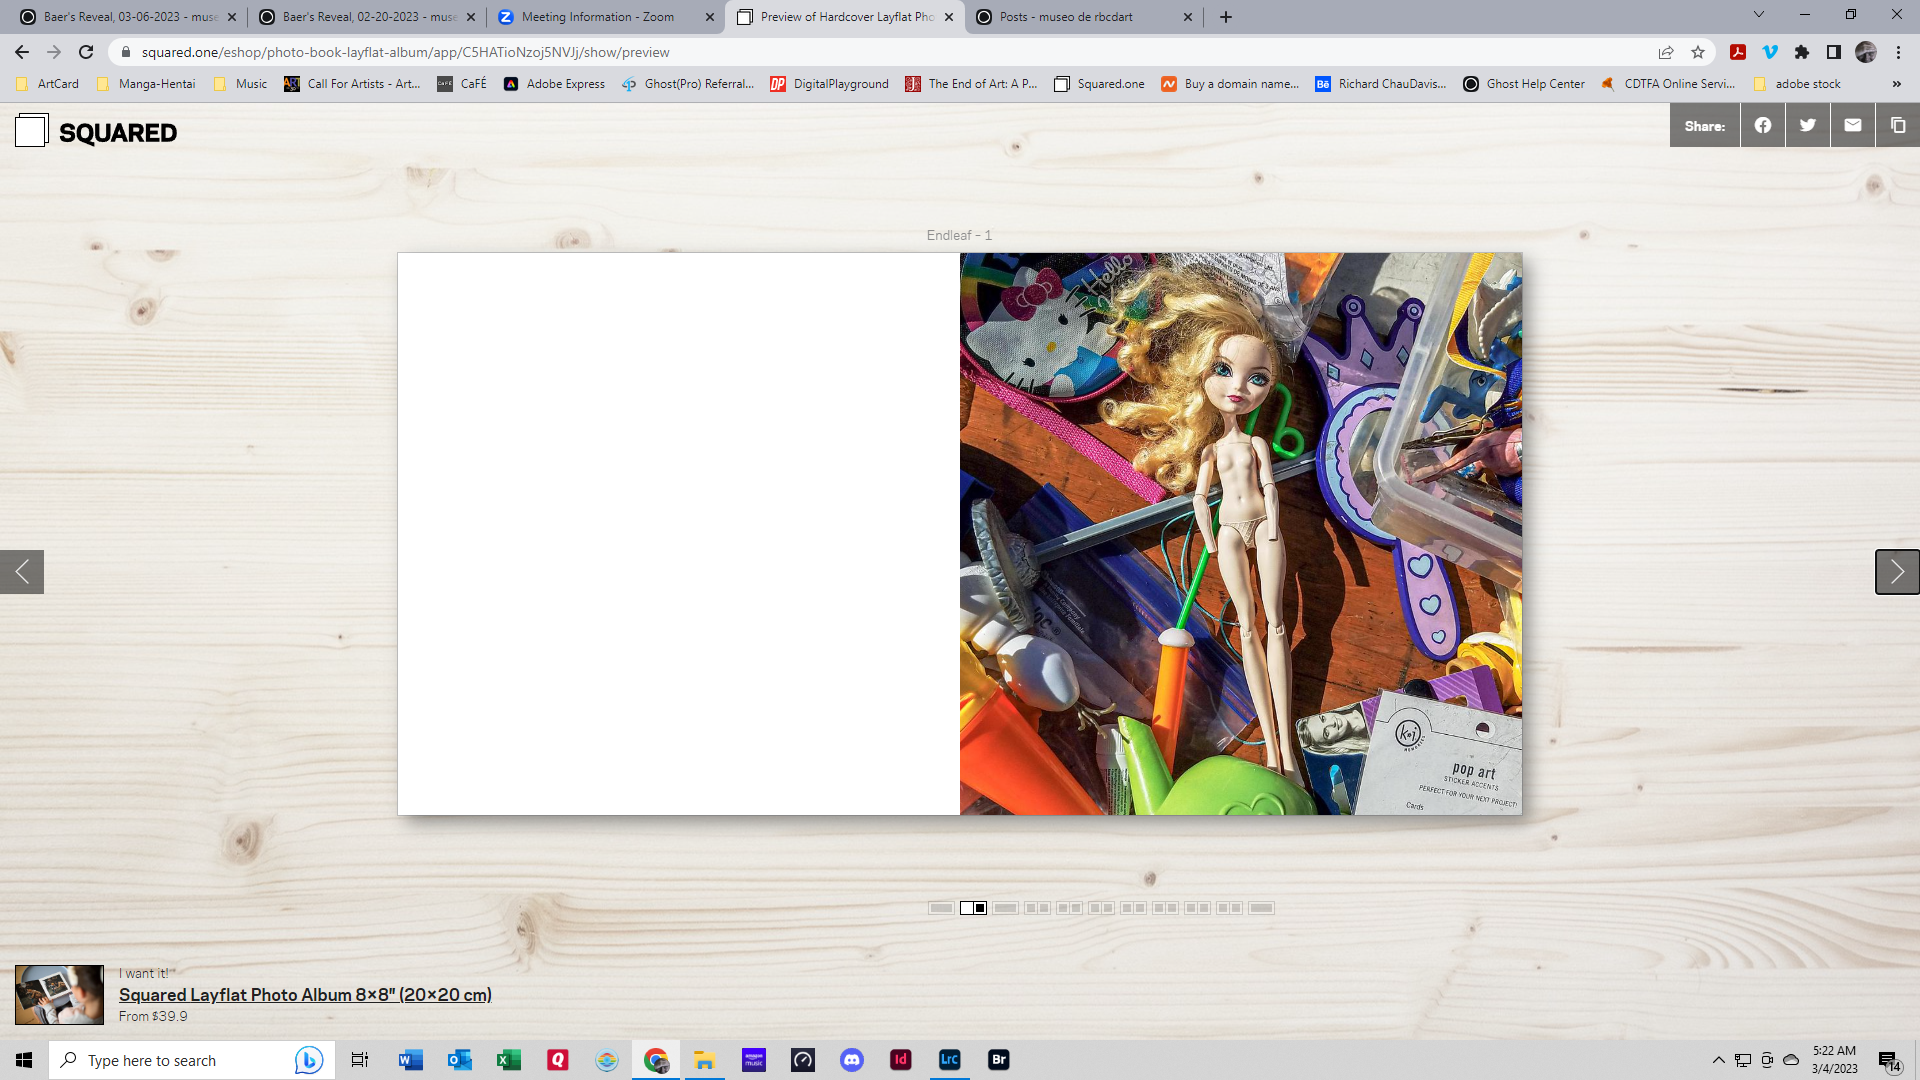Go to the next album spread
Image resolution: width=1920 pixels, height=1080 pixels.
pyautogui.click(x=1897, y=572)
